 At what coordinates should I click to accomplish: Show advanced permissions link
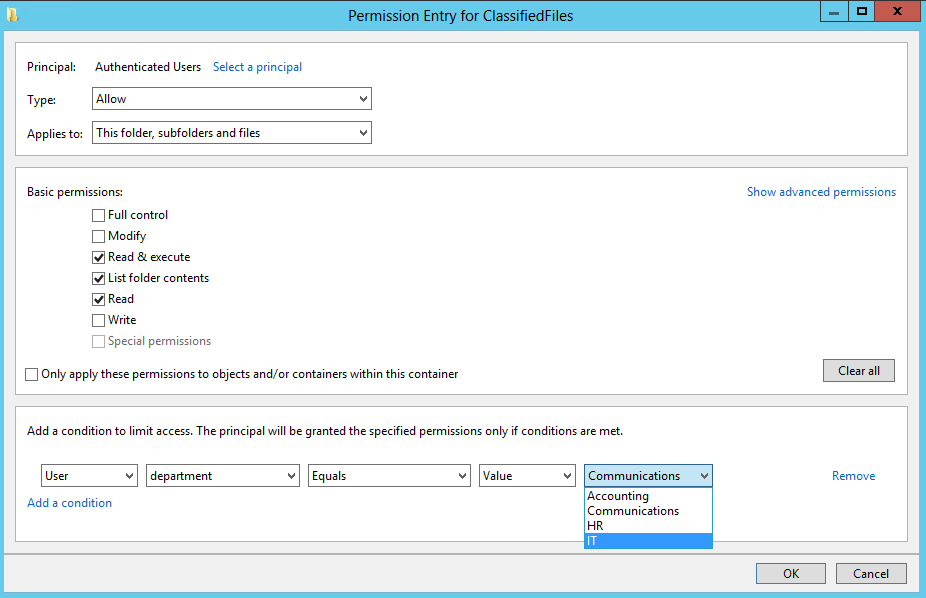coord(821,192)
